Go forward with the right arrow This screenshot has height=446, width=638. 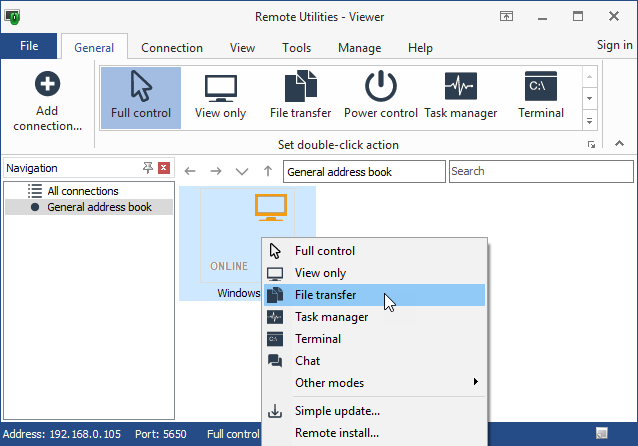point(216,171)
